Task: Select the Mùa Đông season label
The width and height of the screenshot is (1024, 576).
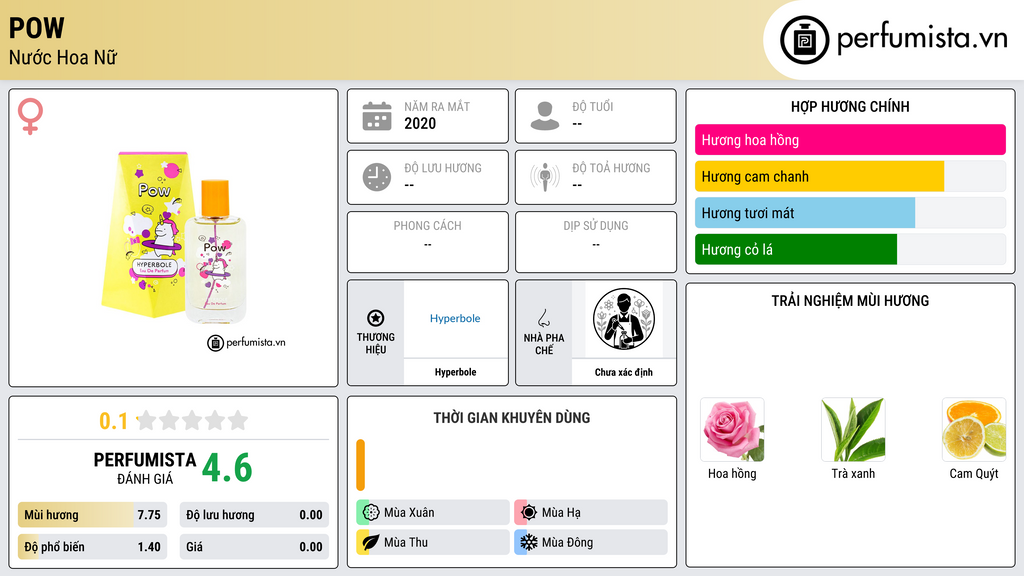Action: (568, 542)
